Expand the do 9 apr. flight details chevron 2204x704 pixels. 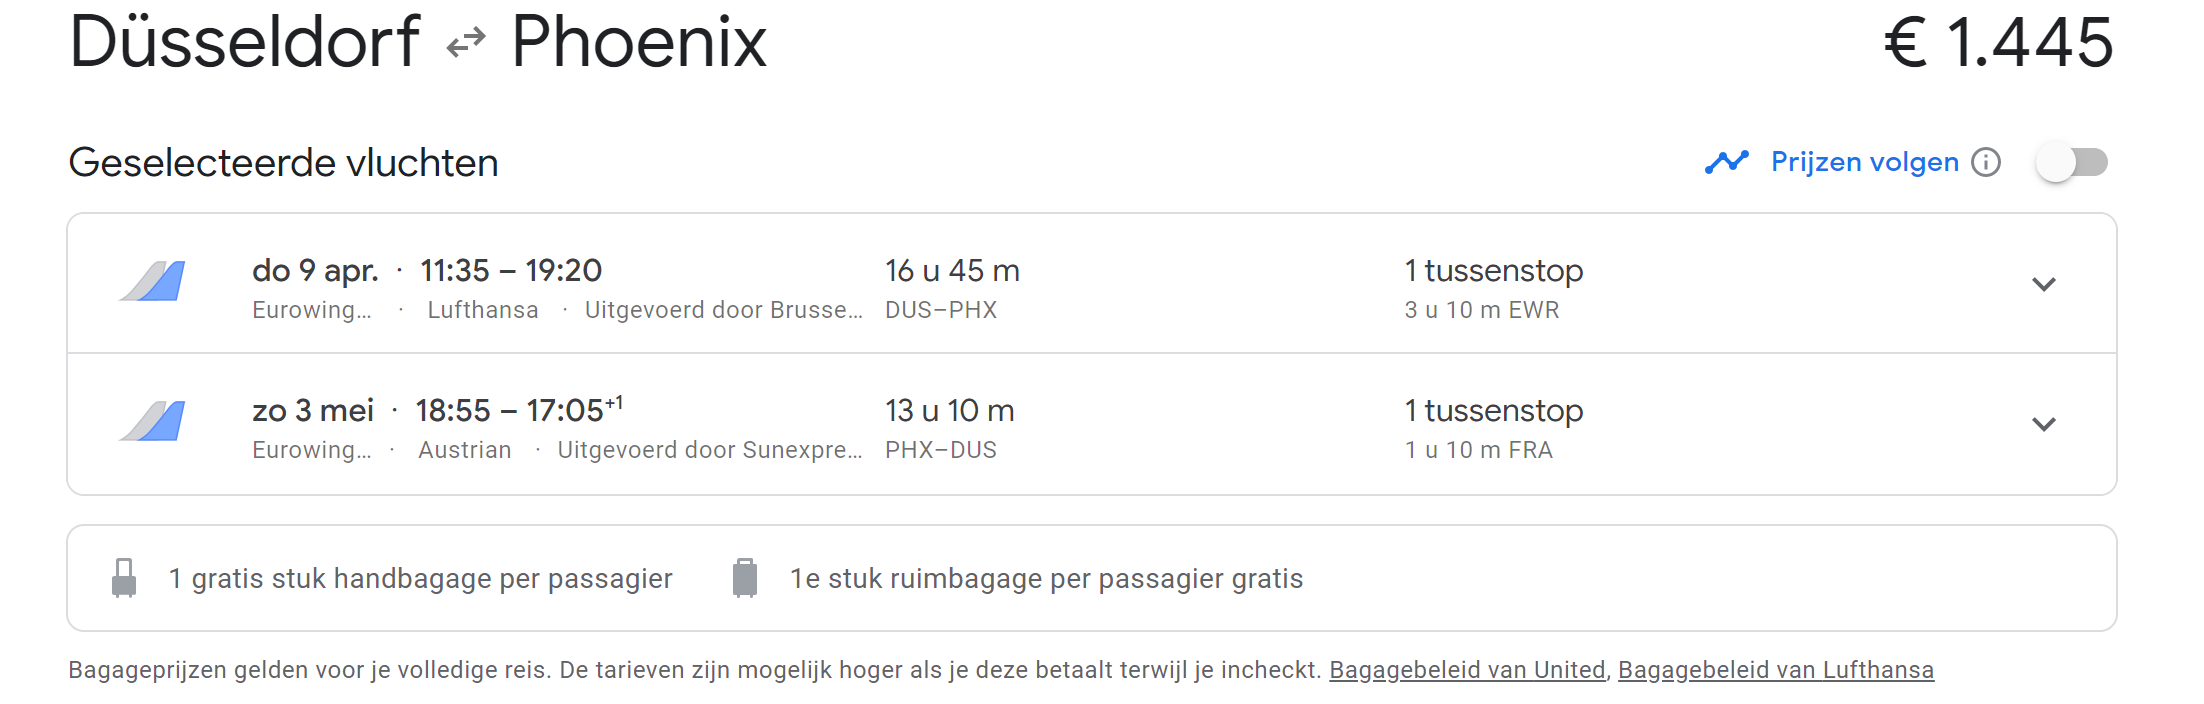2044,284
